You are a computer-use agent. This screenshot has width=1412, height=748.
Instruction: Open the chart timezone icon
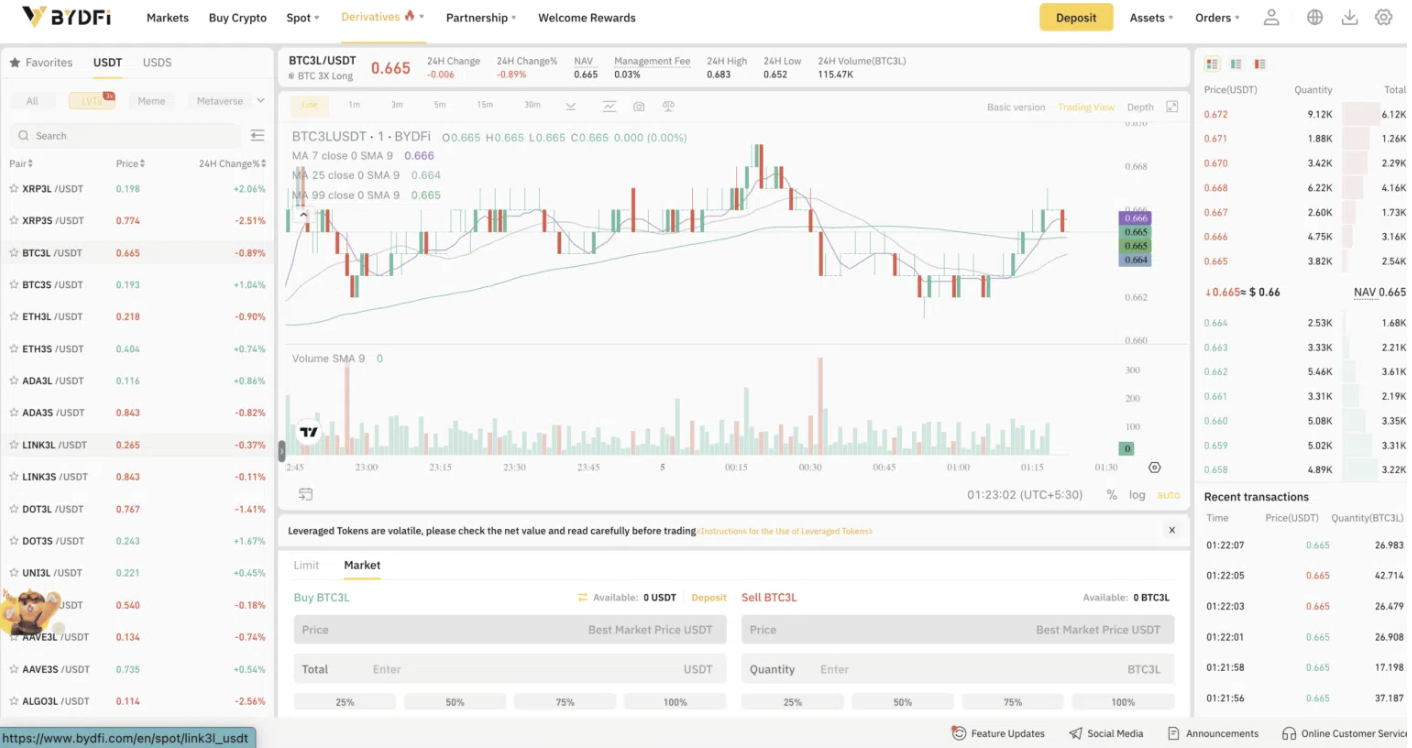[x=306, y=494]
